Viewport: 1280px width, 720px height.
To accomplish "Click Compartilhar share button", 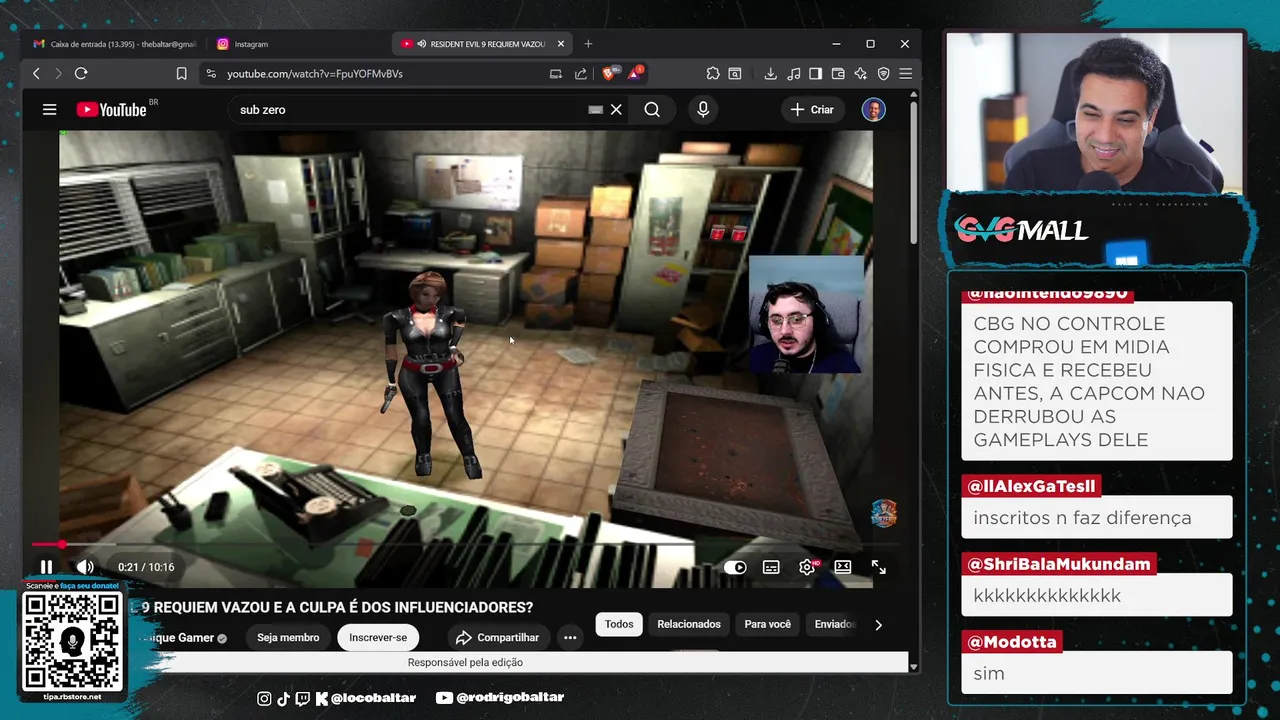I will coord(497,638).
